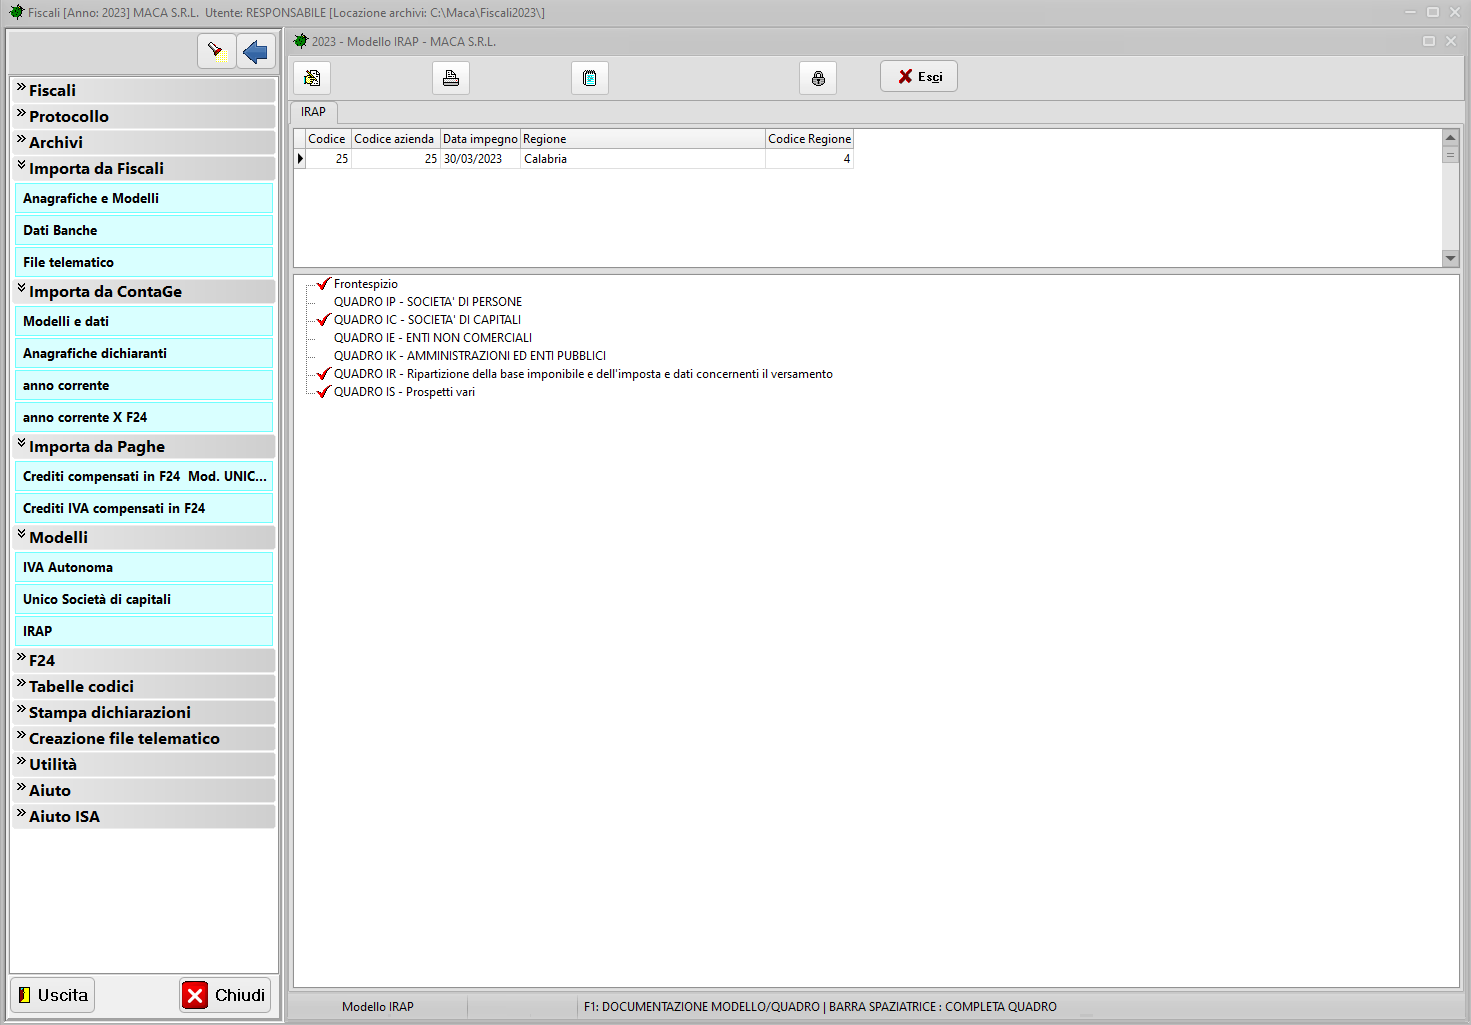The image size is (1471, 1025).
Task: Click the grid scrollbar down arrow
Action: pos(1450,258)
